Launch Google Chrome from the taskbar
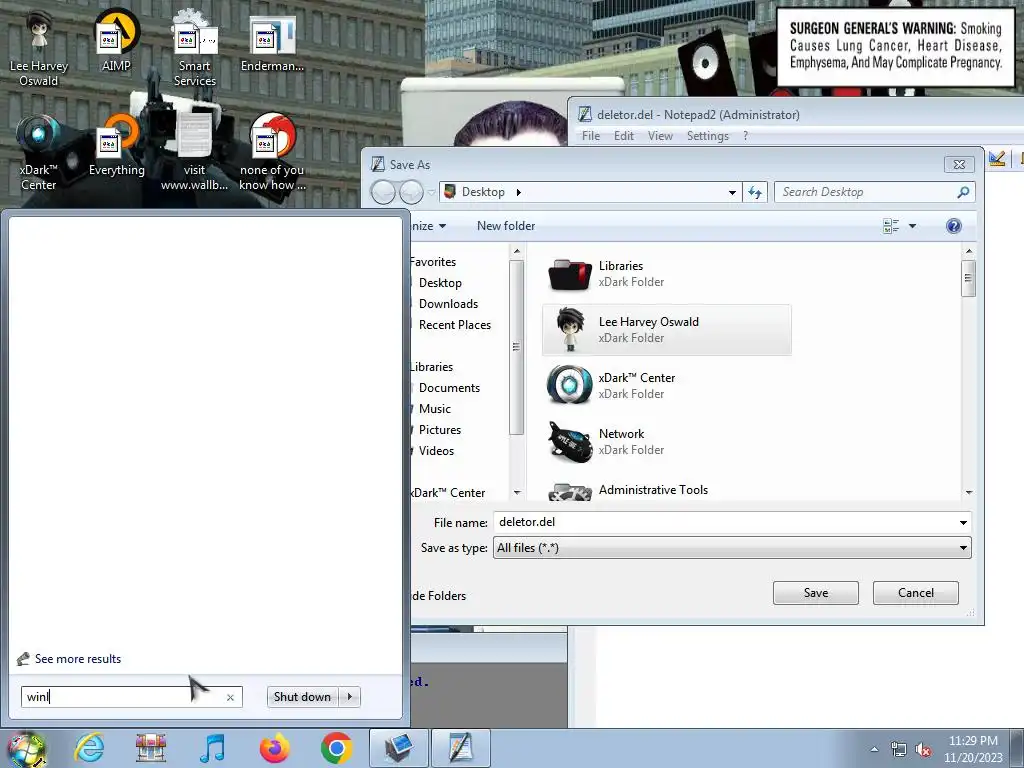Viewport: 1024px width, 768px height. pyautogui.click(x=336, y=748)
